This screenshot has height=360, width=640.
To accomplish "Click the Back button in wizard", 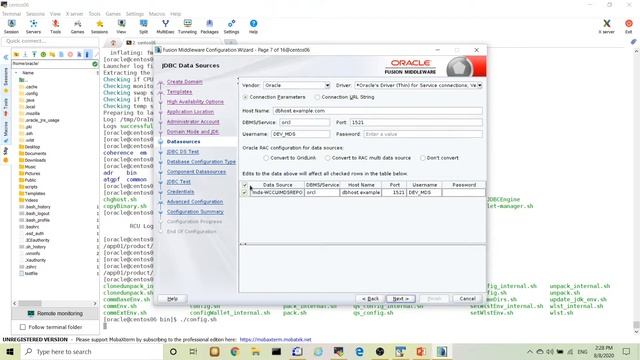I will 370,299.
